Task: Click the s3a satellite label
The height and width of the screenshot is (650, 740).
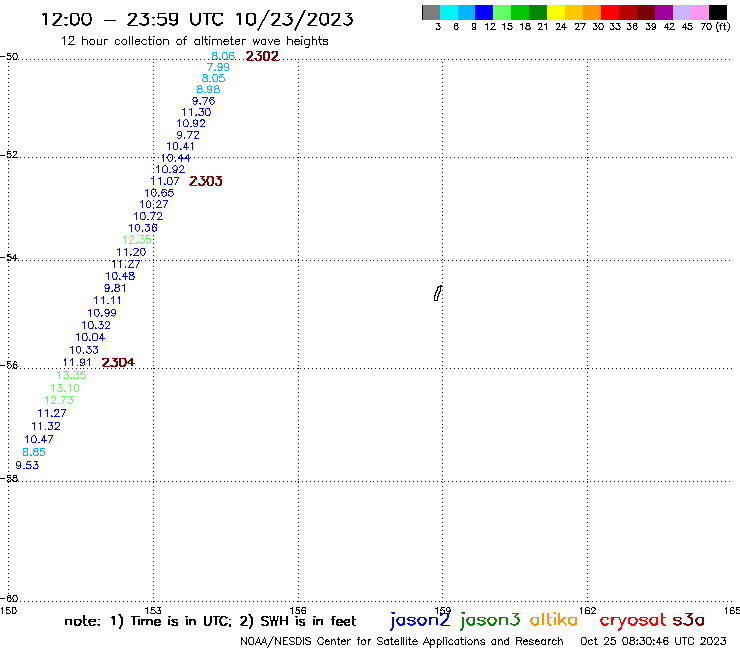Action: [x=688, y=619]
